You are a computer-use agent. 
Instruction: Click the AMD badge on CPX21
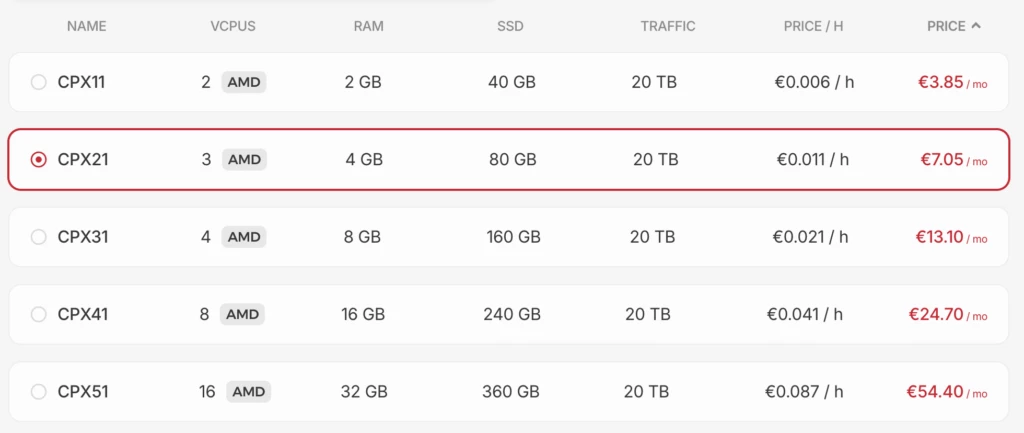coord(244,159)
